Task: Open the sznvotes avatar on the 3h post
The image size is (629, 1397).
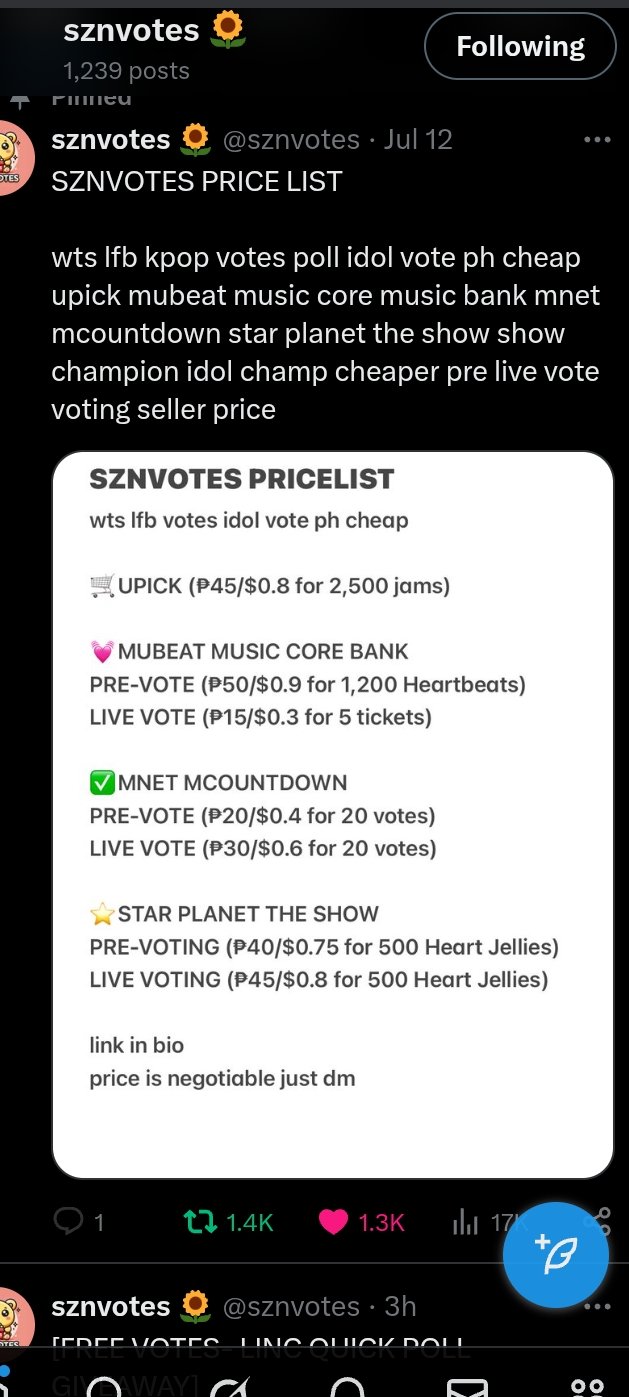Action: 14,1320
